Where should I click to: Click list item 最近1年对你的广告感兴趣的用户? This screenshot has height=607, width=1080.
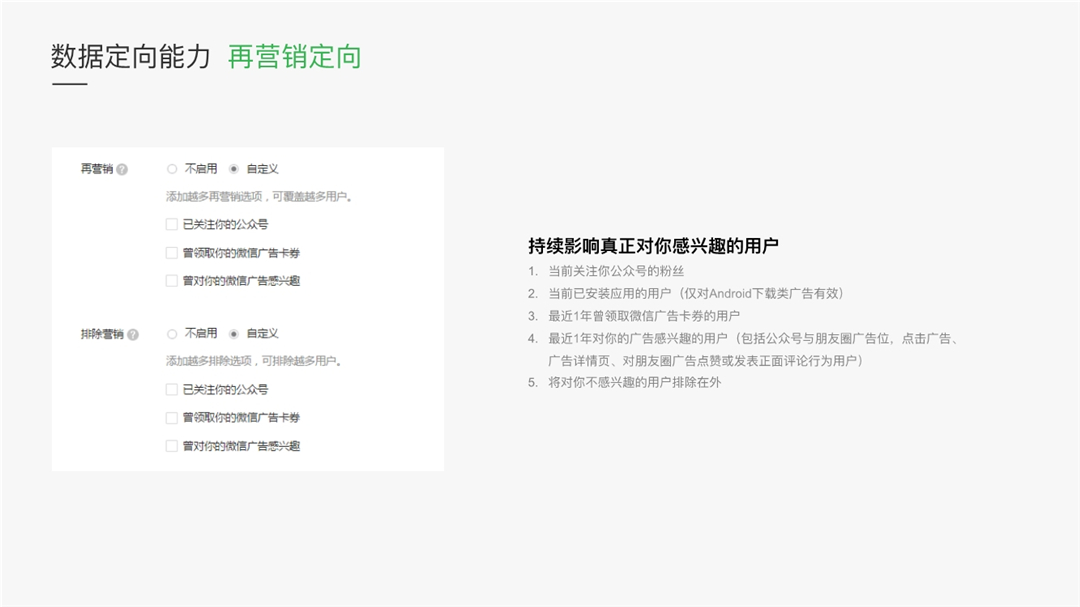[x=754, y=349]
